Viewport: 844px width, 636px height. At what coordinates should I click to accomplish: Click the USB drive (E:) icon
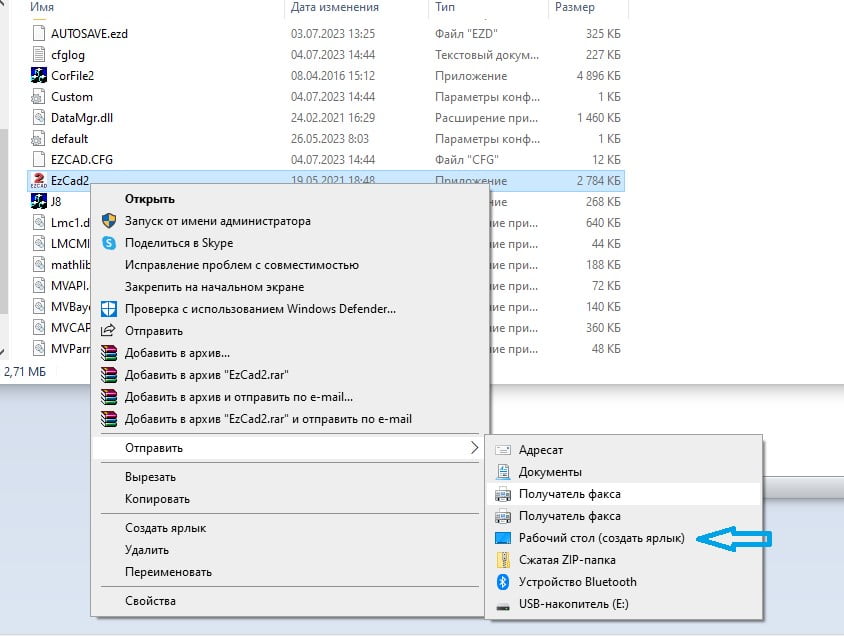click(503, 604)
